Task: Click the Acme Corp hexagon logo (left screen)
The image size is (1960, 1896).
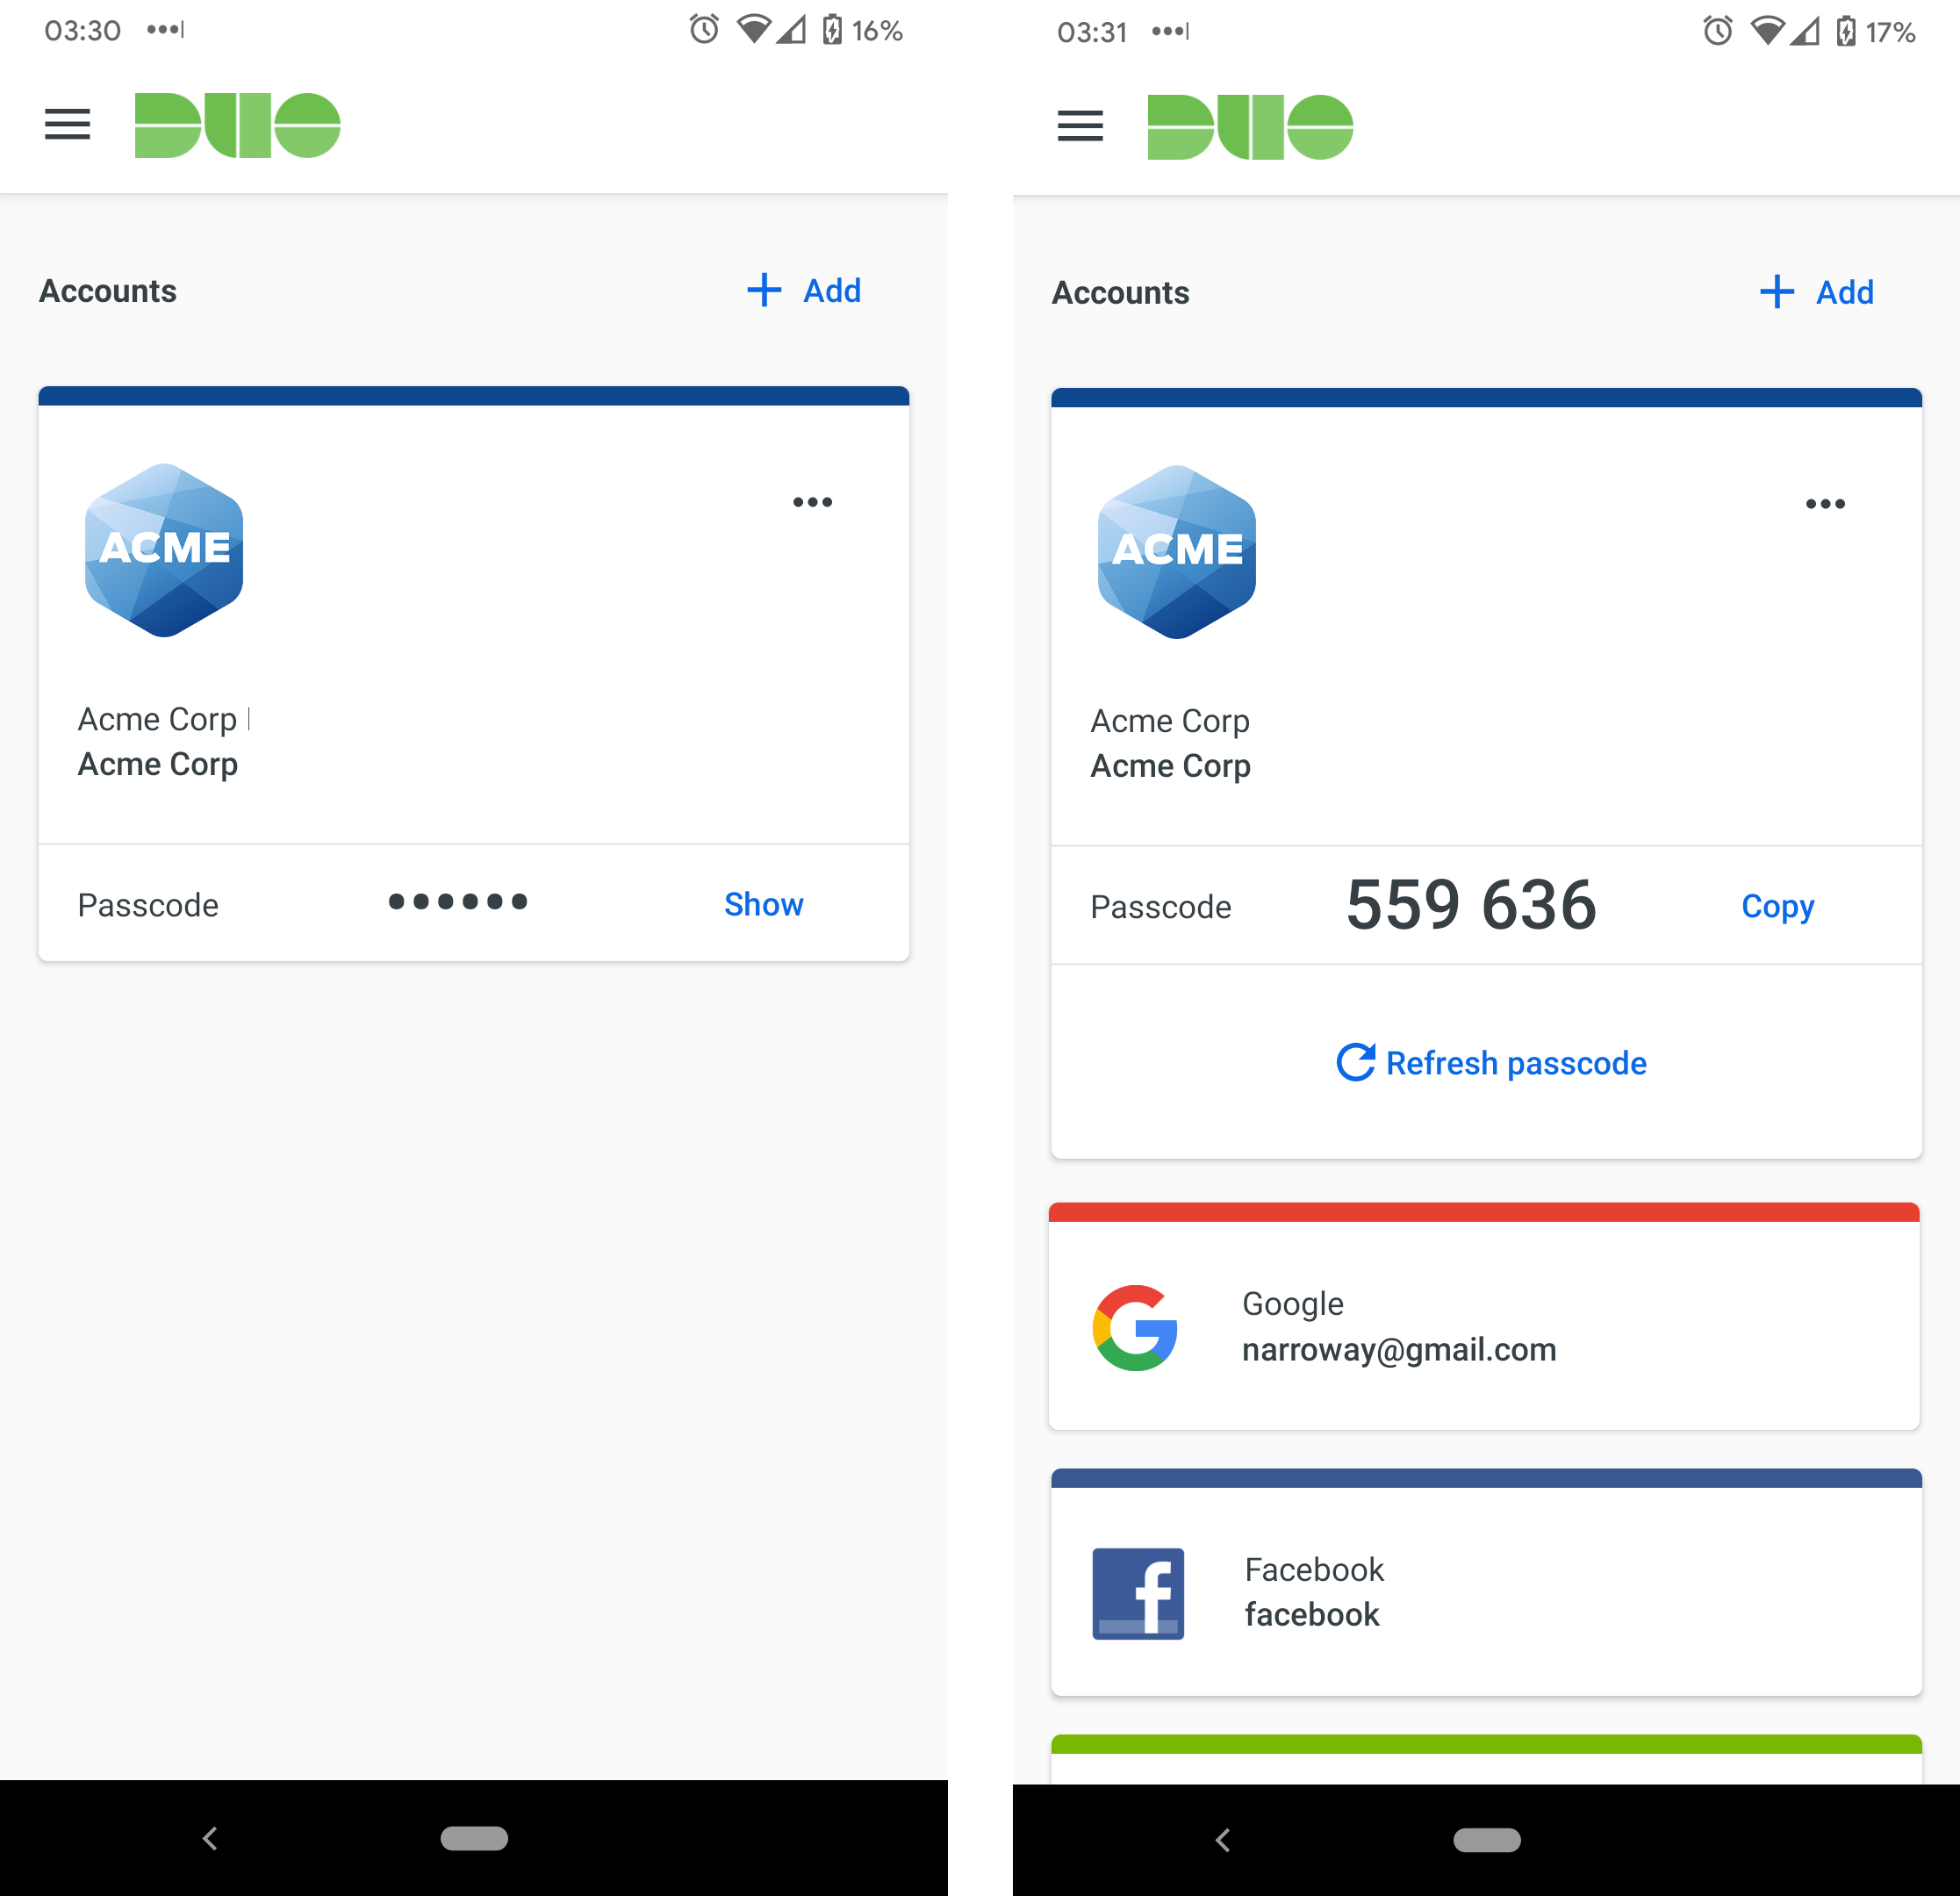Action: click(x=164, y=549)
